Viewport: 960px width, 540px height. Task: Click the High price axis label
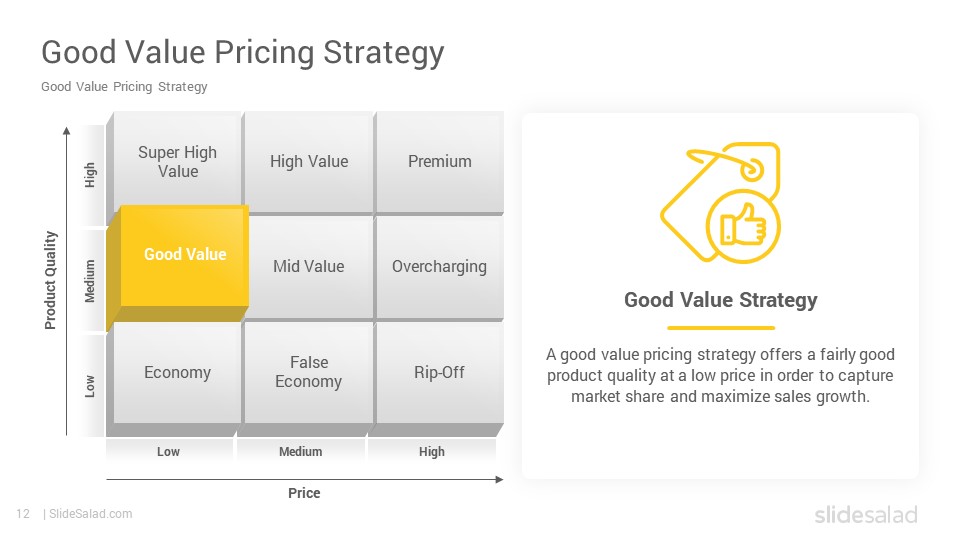[432, 452]
